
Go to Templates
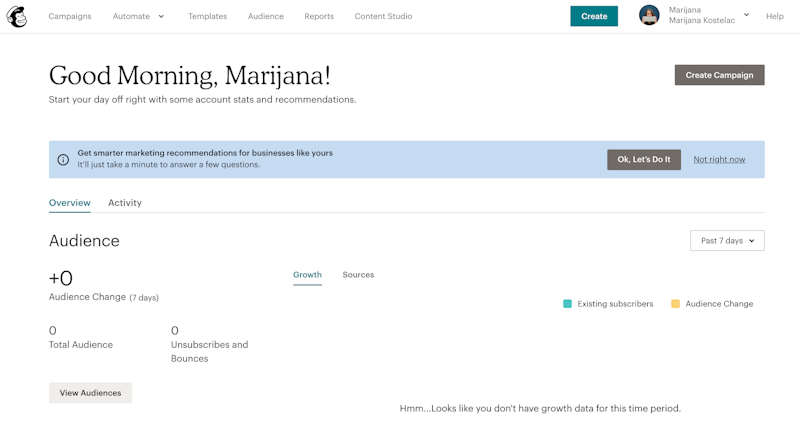(x=208, y=16)
